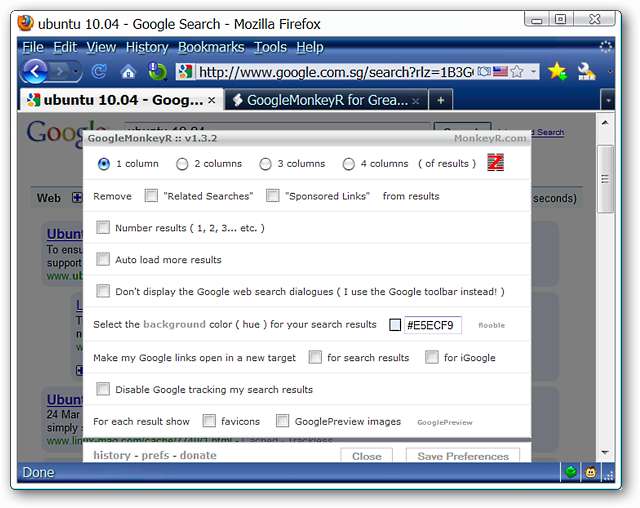The height and width of the screenshot is (508, 640).
Task: Open the Edit menu
Action: click(x=65, y=47)
